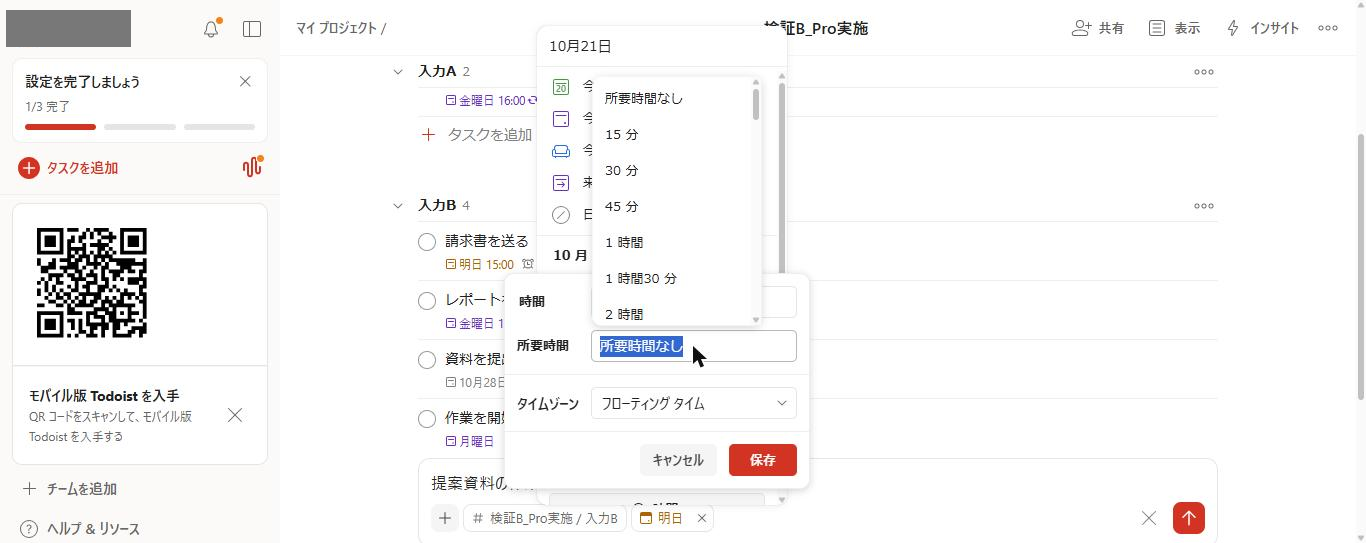Open 入力B section options menu
This screenshot has height=543, width=1366.
tap(1204, 205)
